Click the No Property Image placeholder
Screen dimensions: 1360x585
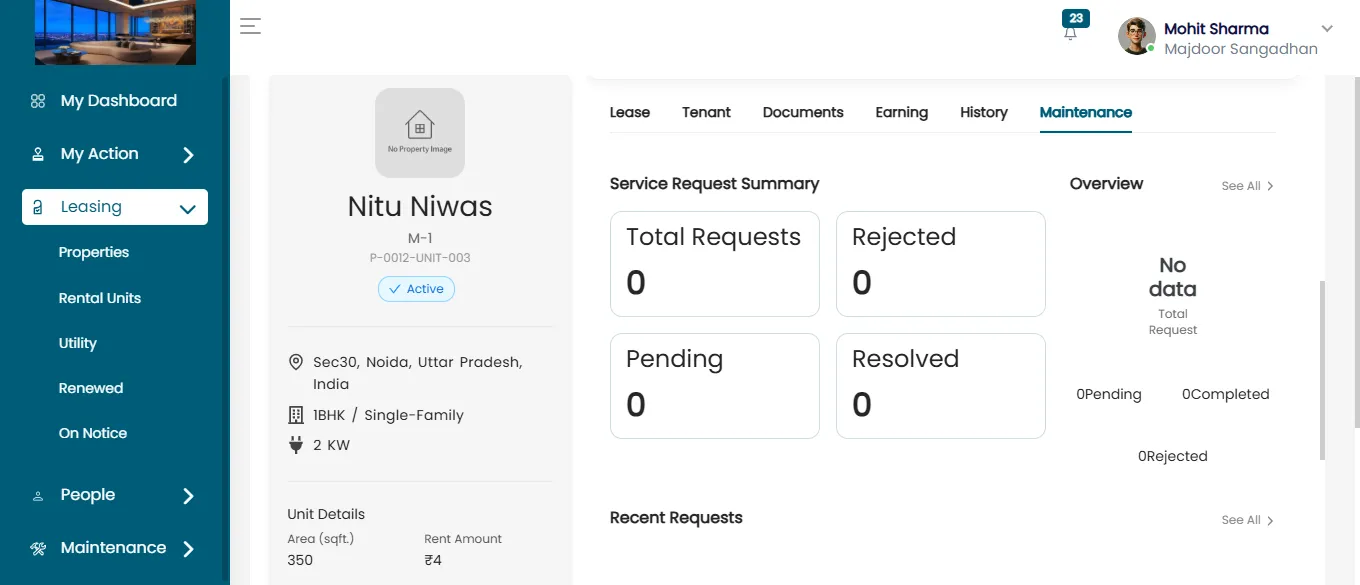click(420, 133)
